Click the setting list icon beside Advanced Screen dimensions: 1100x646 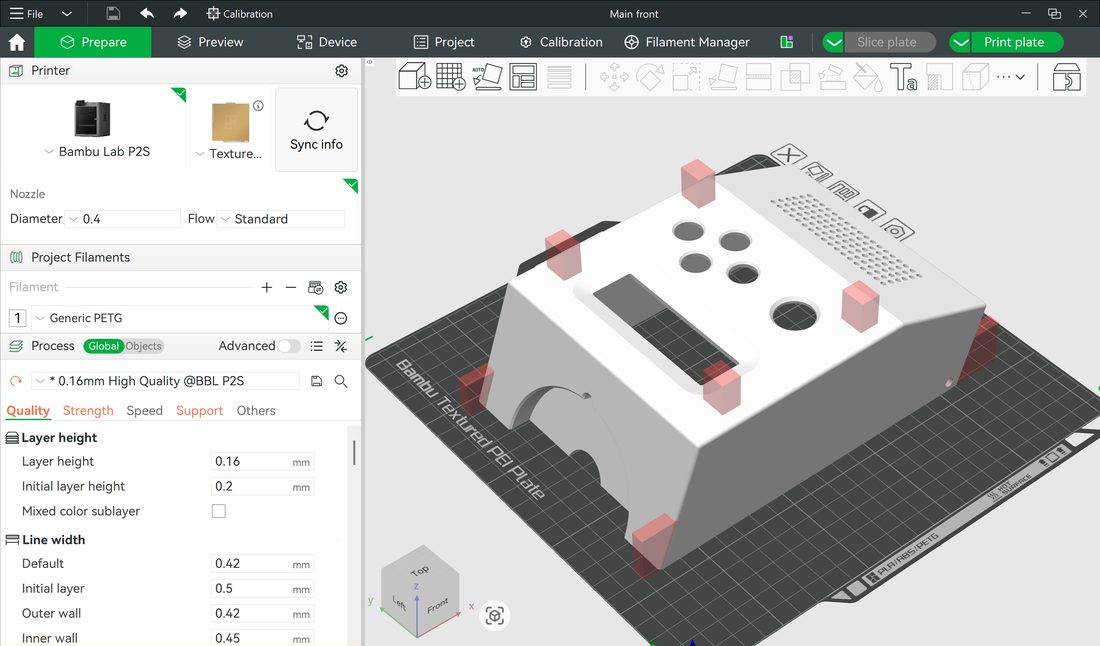(316, 346)
